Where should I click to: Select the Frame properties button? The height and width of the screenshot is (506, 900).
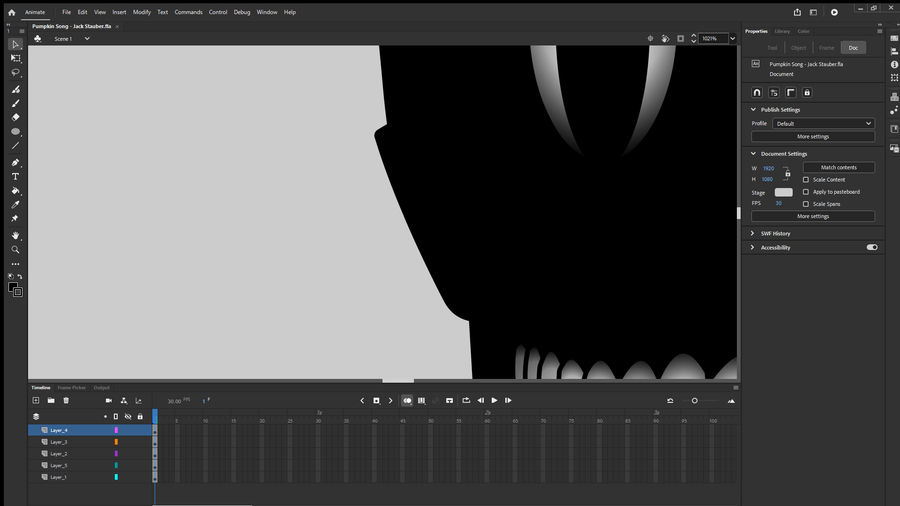point(827,48)
